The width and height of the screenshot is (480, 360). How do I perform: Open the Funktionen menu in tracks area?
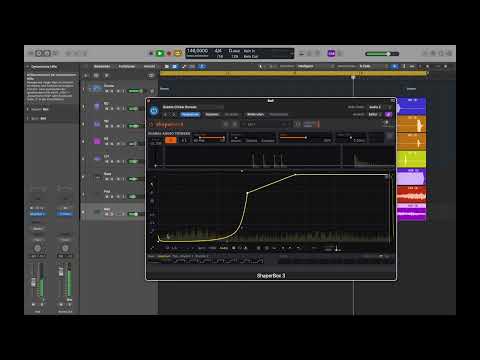tap(127, 66)
